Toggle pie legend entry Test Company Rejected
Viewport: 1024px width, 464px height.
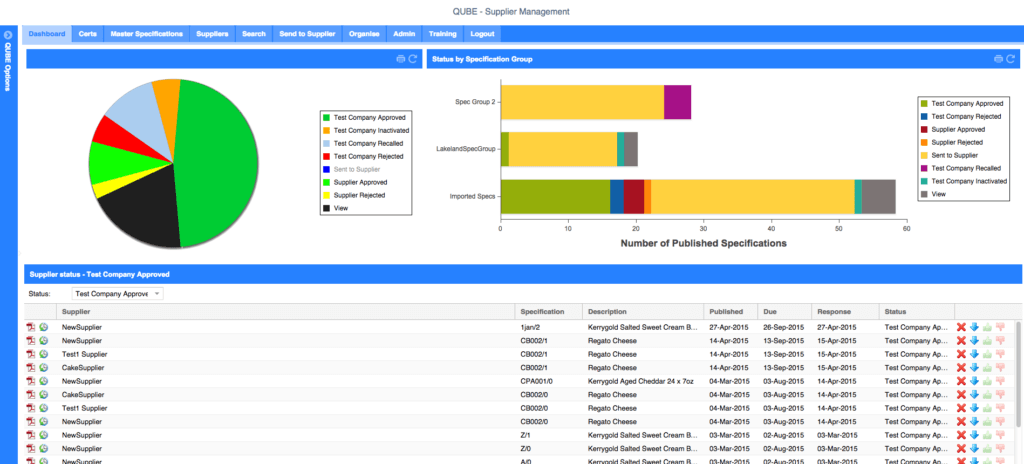click(x=362, y=156)
